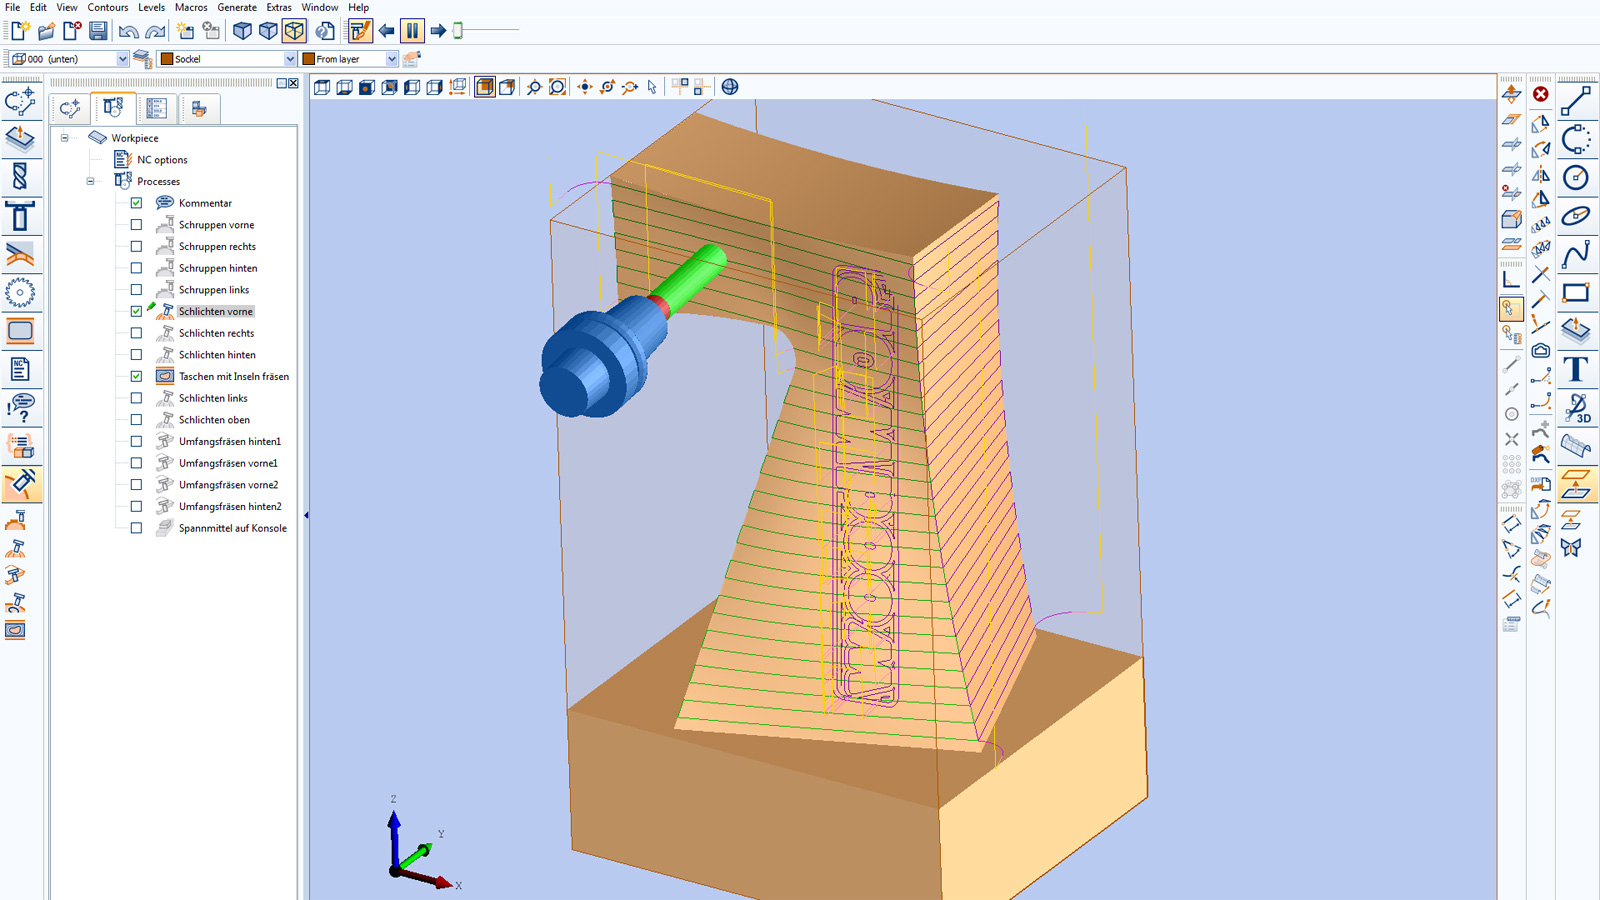Uncheck the Schlichten vorne checkbox
Viewport: 1600px width, 900px height.
[x=136, y=311]
